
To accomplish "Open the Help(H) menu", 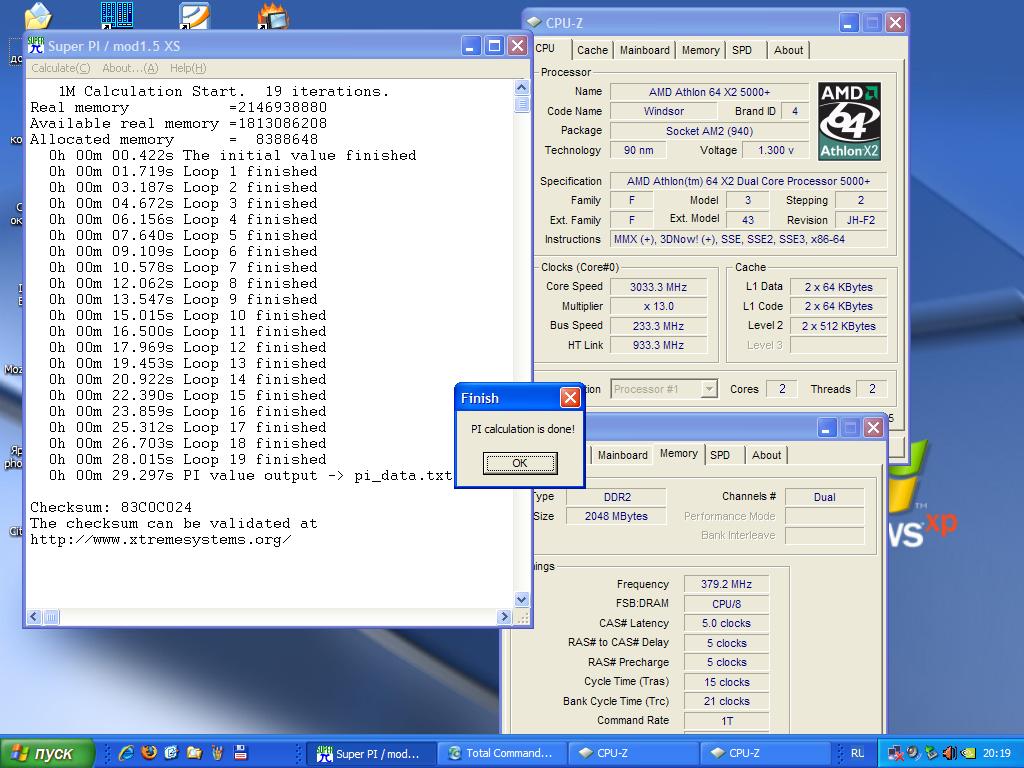I will 188,68.
